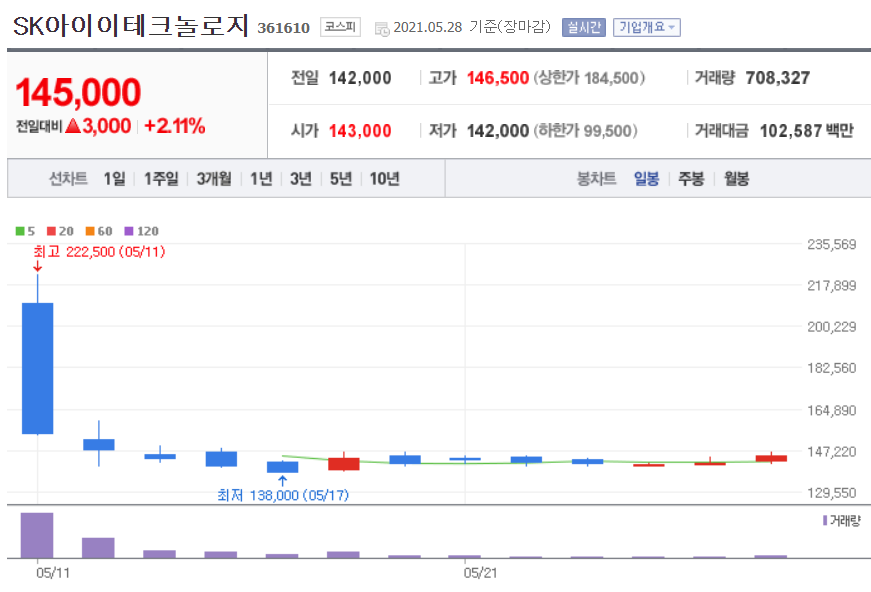Image resolution: width=871 pixels, height=592 pixels.
Task: Click the 2021.05.28 기준(장마감) date text
Action: point(472,27)
